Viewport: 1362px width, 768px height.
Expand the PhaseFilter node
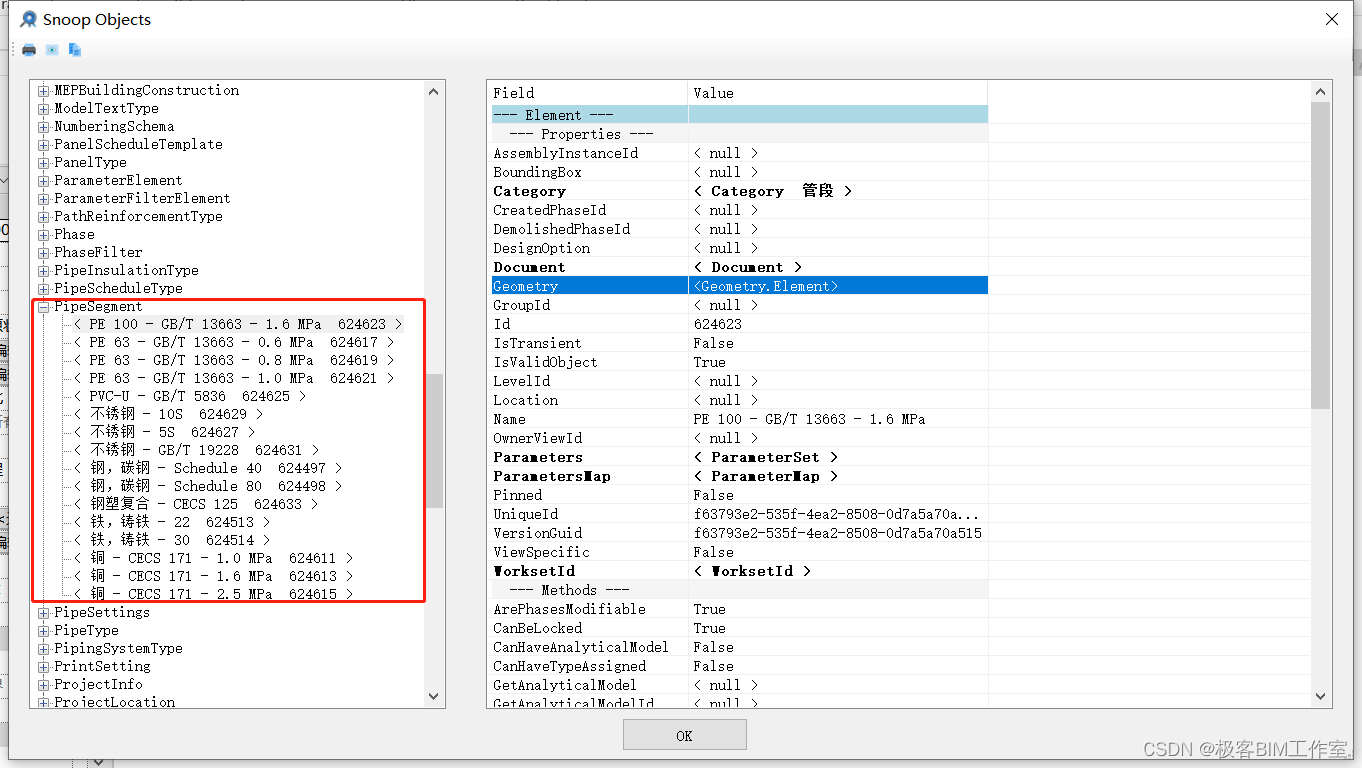pyautogui.click(x=44, y=253)
